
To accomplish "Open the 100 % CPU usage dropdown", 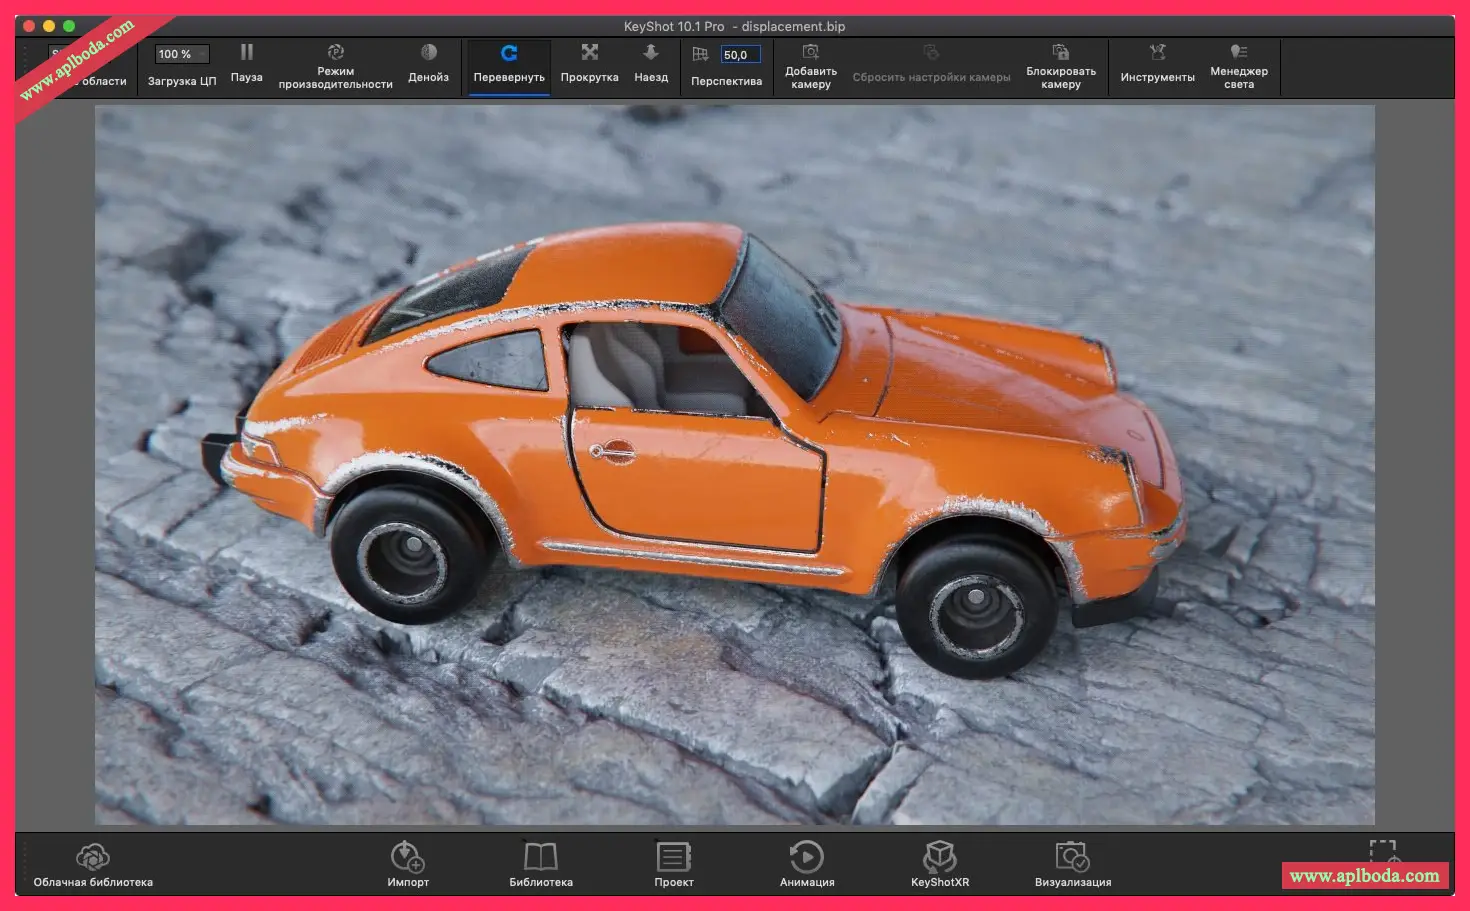I will [181, 54].
